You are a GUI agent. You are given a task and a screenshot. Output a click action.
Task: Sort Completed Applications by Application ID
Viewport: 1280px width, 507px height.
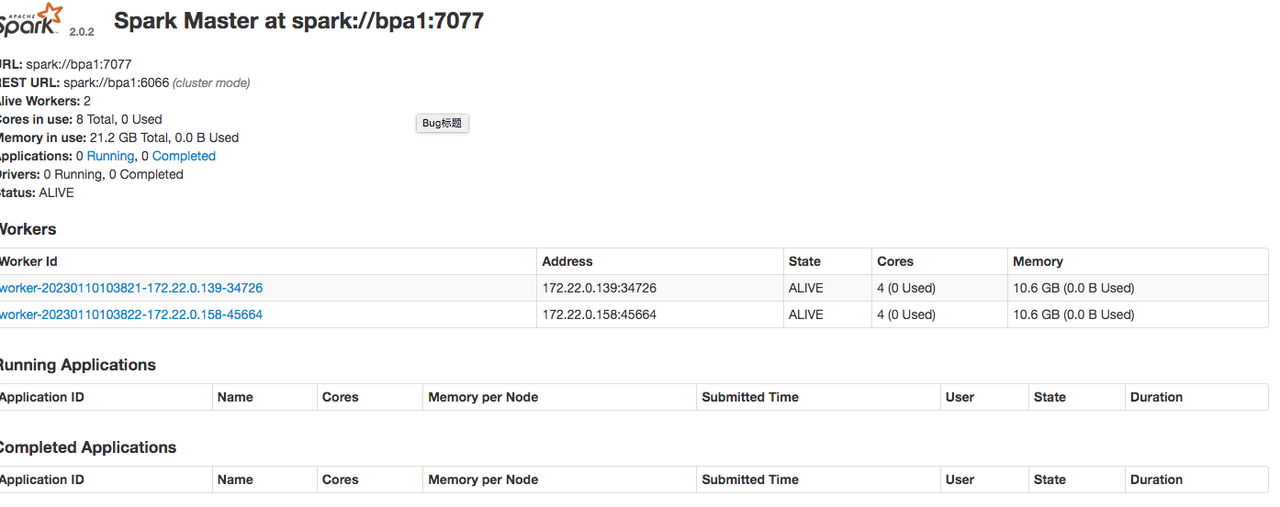(x=42, y=479)
